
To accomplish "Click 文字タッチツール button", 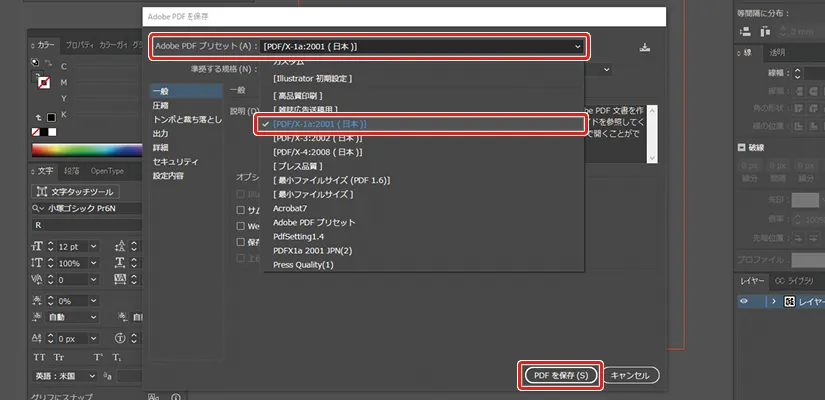I will tap(76, 192).
